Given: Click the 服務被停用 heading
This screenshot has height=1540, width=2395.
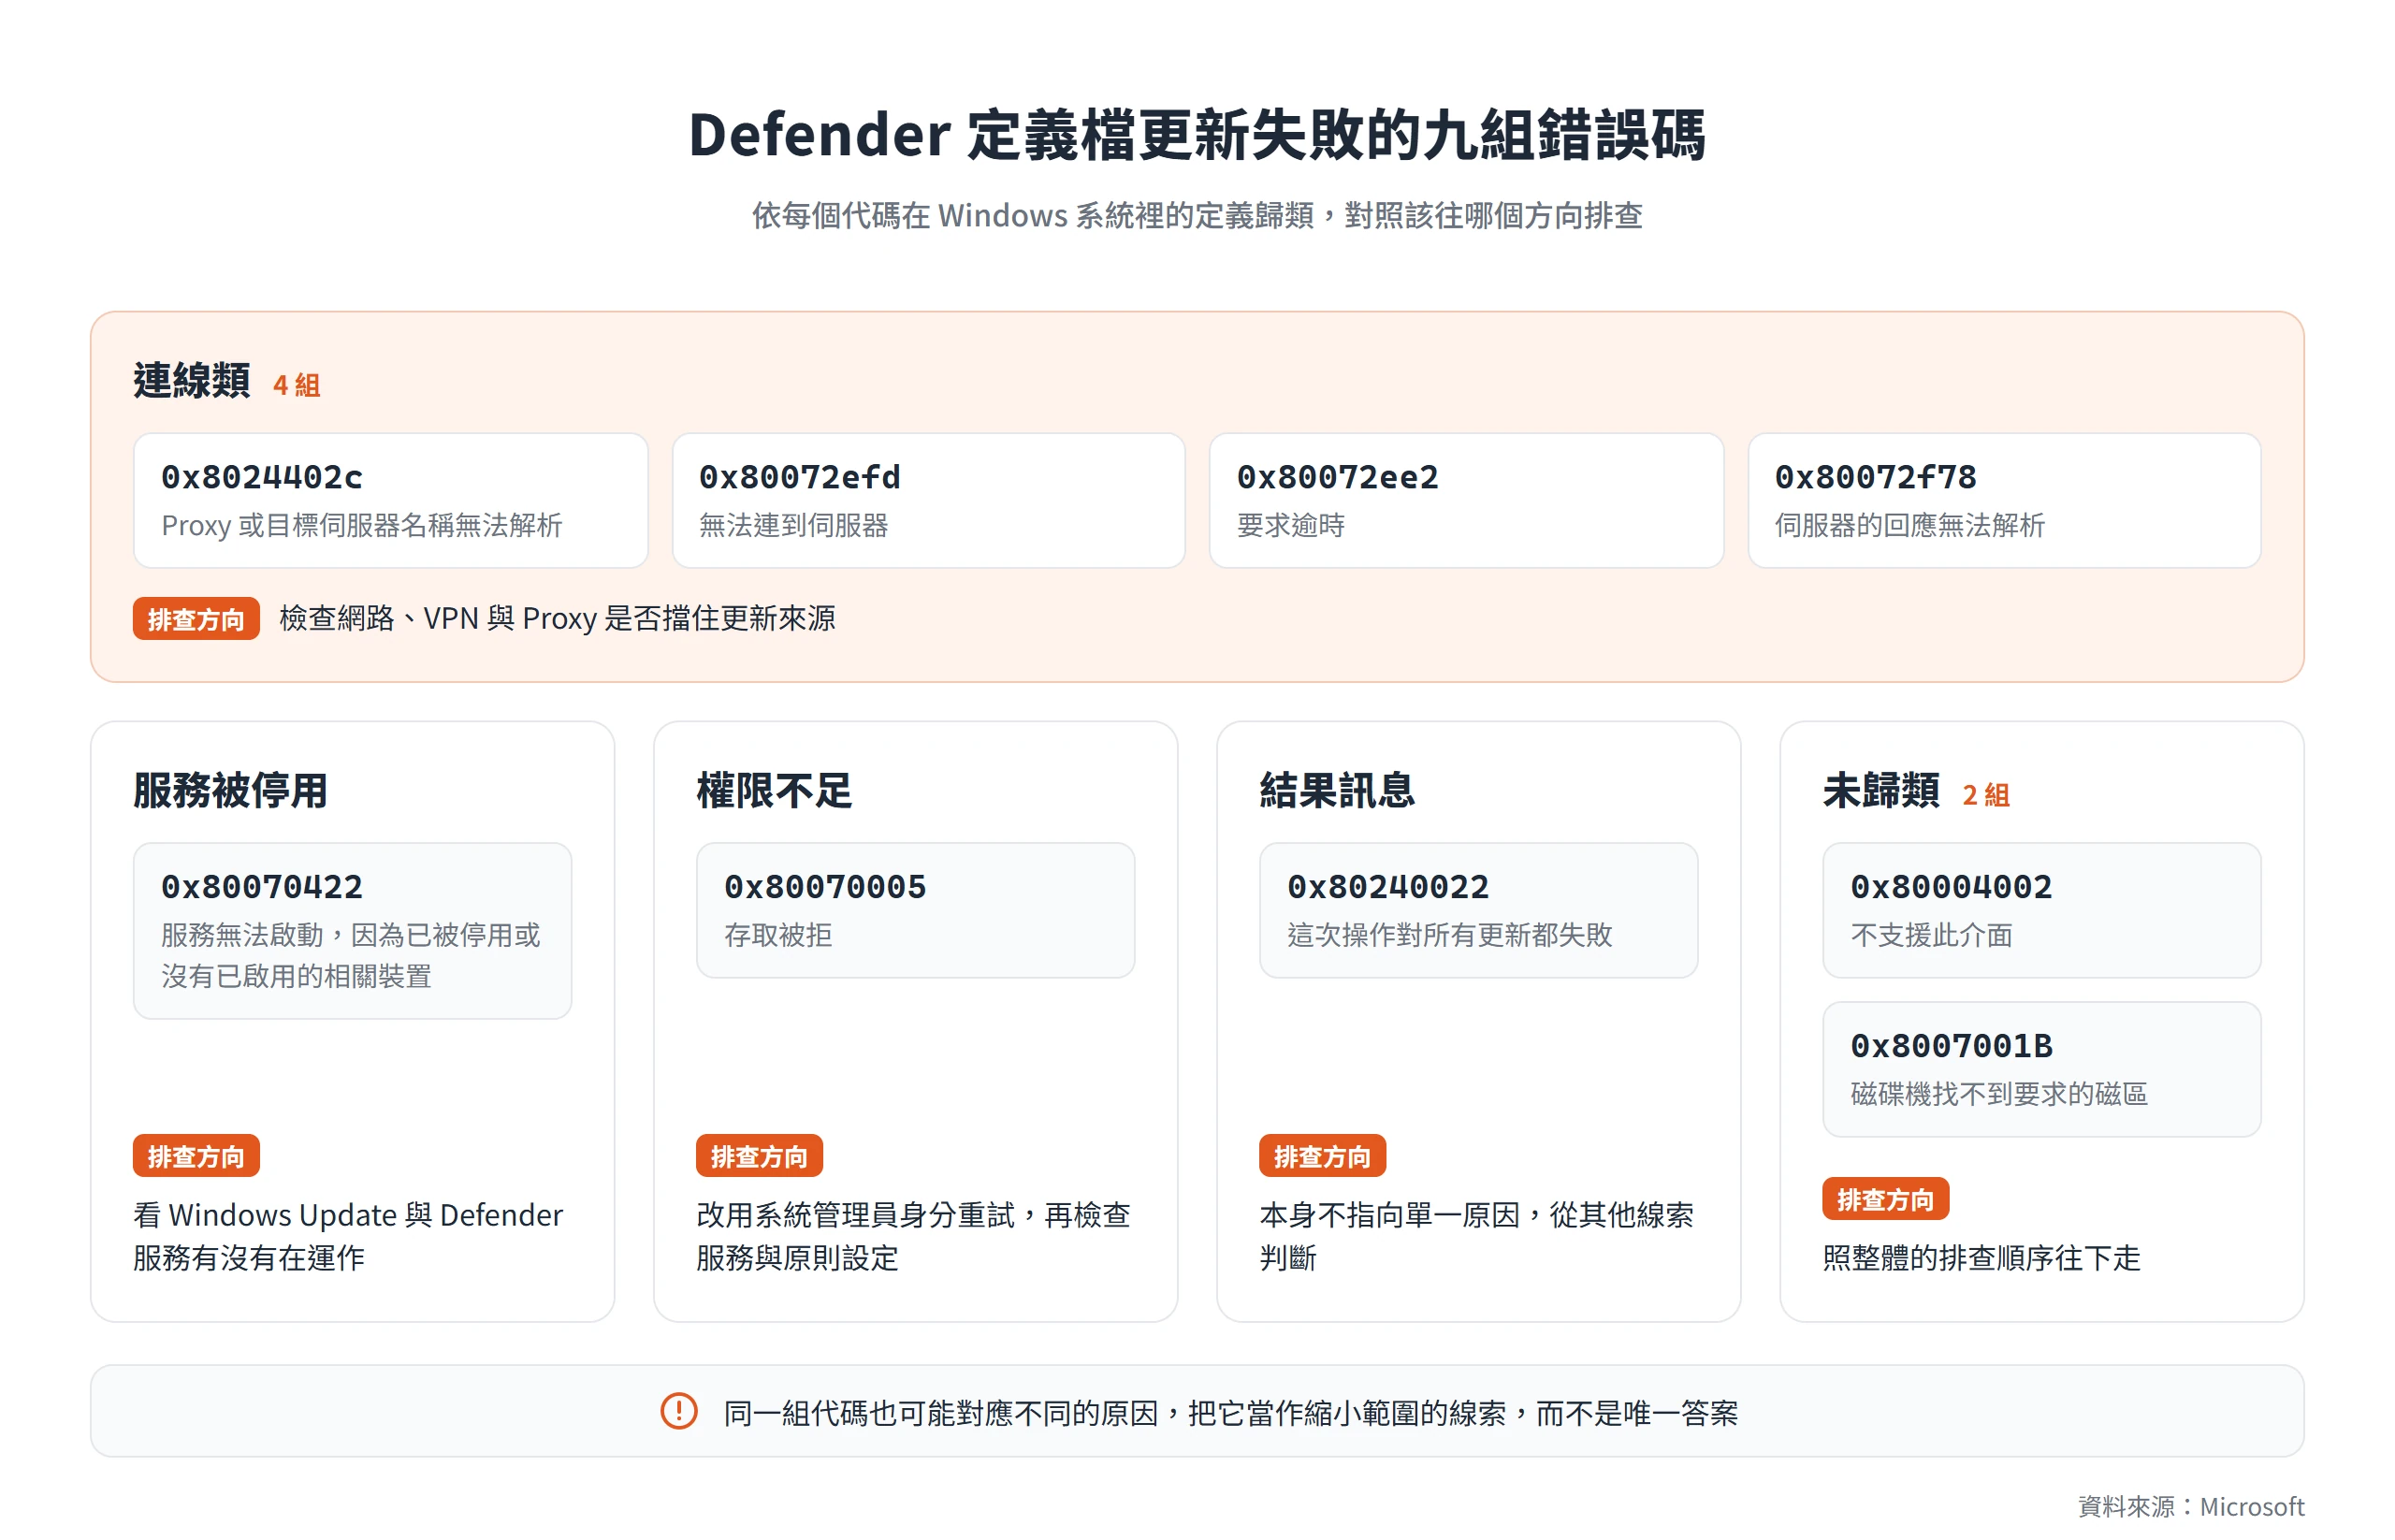Looking at the screenshot, I should (230, 791).
